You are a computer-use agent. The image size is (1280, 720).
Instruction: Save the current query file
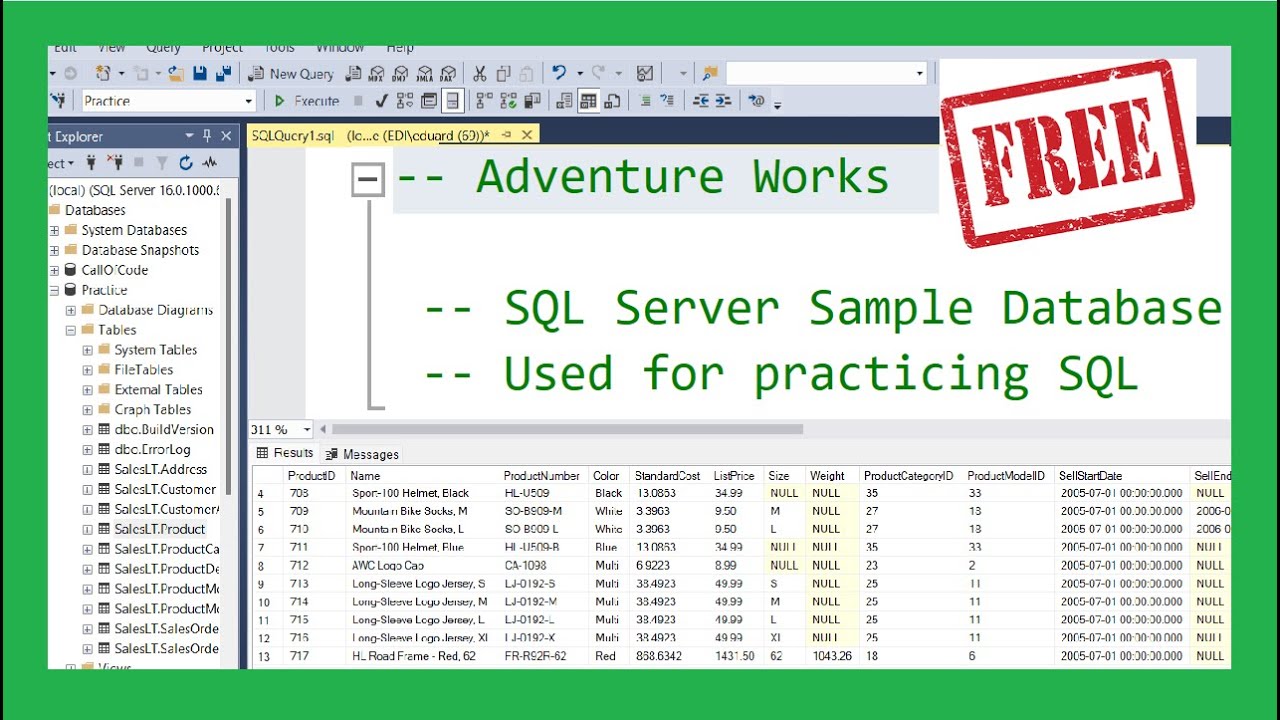(200, 73)
